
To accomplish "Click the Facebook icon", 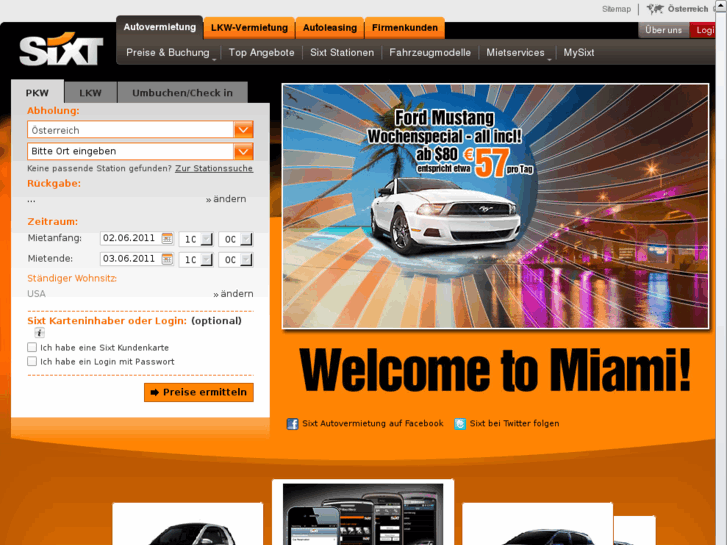I will (x=292, y=424).
